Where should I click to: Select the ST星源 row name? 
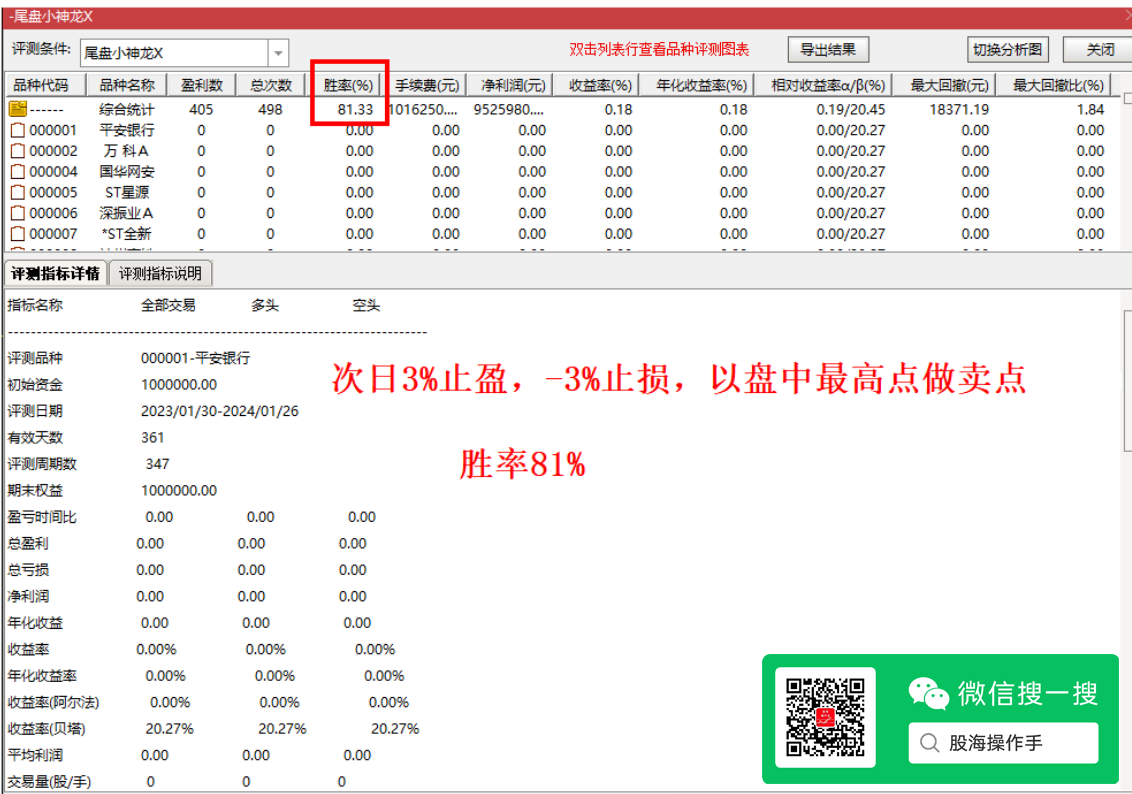(127, 193)
